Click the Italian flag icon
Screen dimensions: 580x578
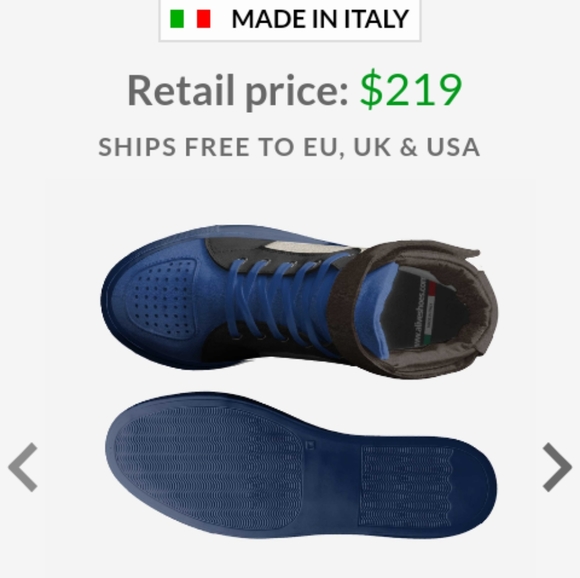click(190, 19)
